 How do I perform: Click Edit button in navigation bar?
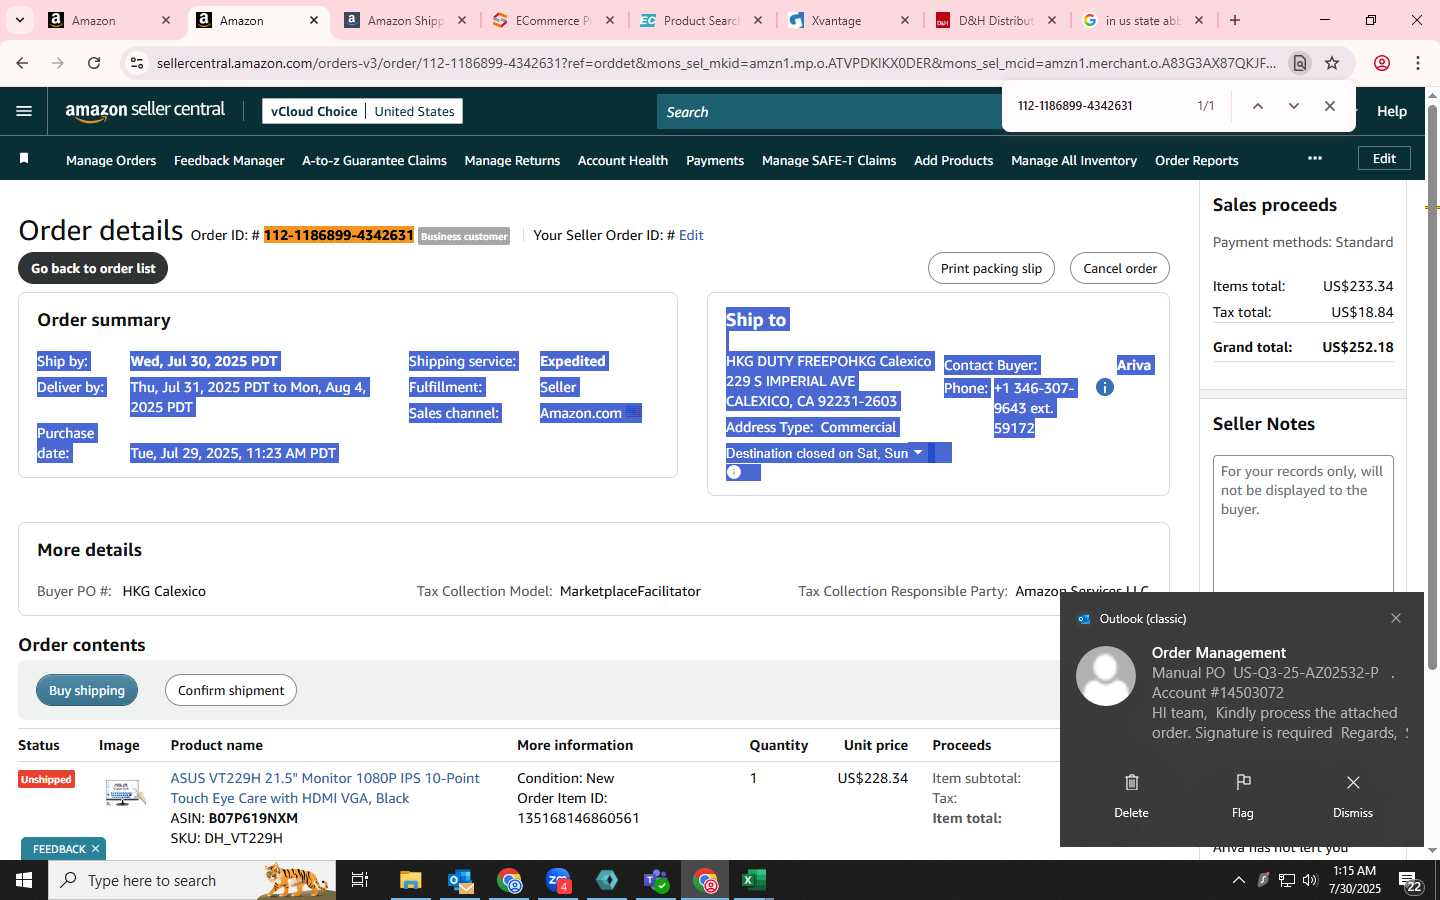click(1384, 158)
